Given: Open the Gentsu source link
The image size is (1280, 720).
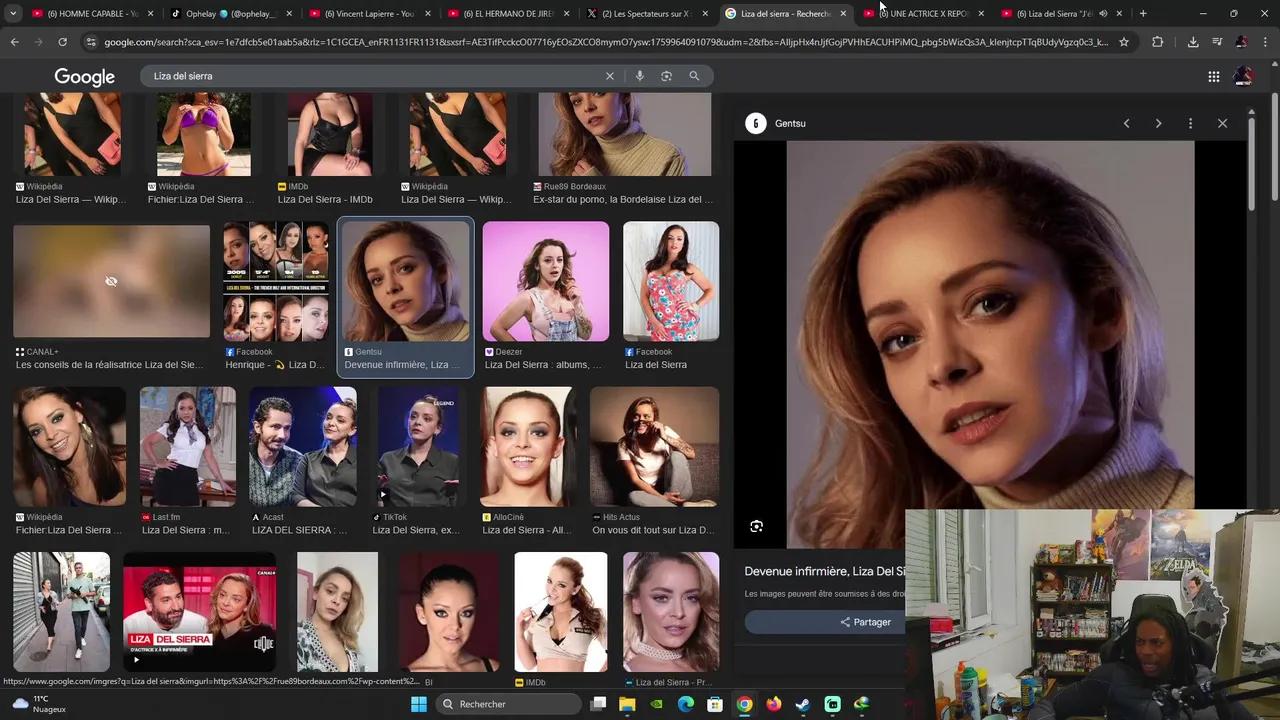Looking at the screenshot, I should tap(789, 123).
